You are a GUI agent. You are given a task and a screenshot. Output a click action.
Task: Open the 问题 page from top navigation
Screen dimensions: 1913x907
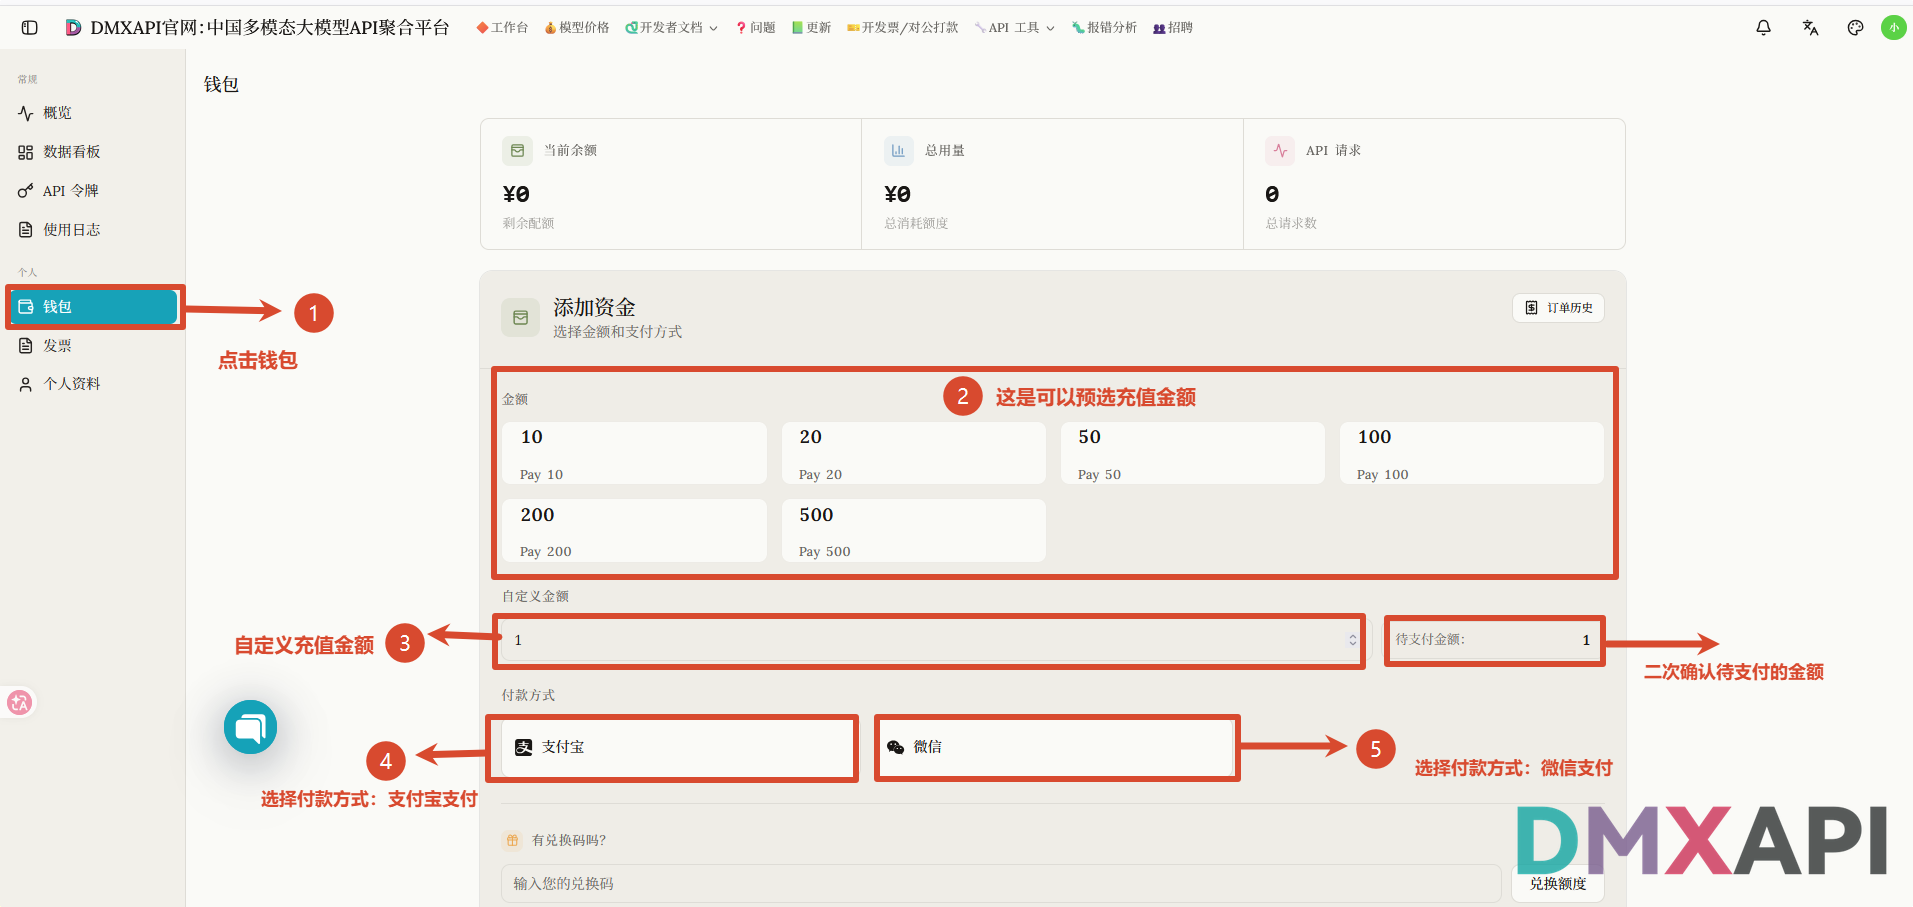[x=755, y=28]
